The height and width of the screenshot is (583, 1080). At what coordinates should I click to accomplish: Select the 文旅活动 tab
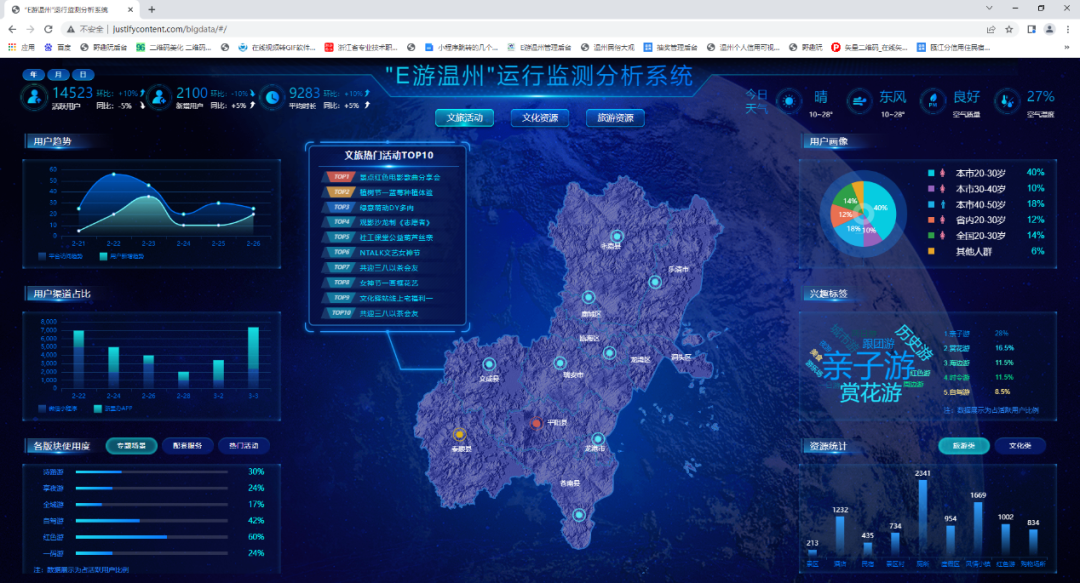464,118
